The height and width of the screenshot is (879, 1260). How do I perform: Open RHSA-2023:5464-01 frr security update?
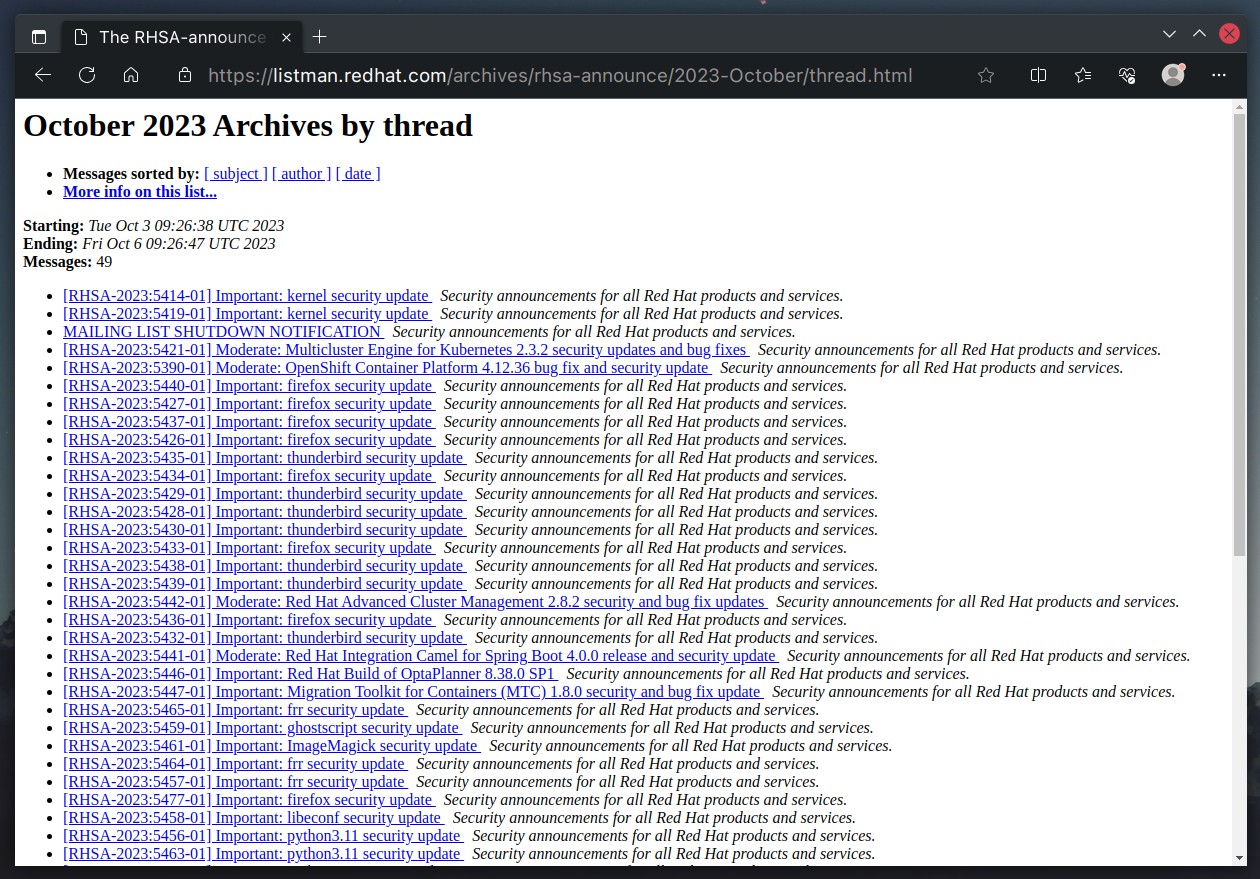pyautogui.click(x=235, y=764)
